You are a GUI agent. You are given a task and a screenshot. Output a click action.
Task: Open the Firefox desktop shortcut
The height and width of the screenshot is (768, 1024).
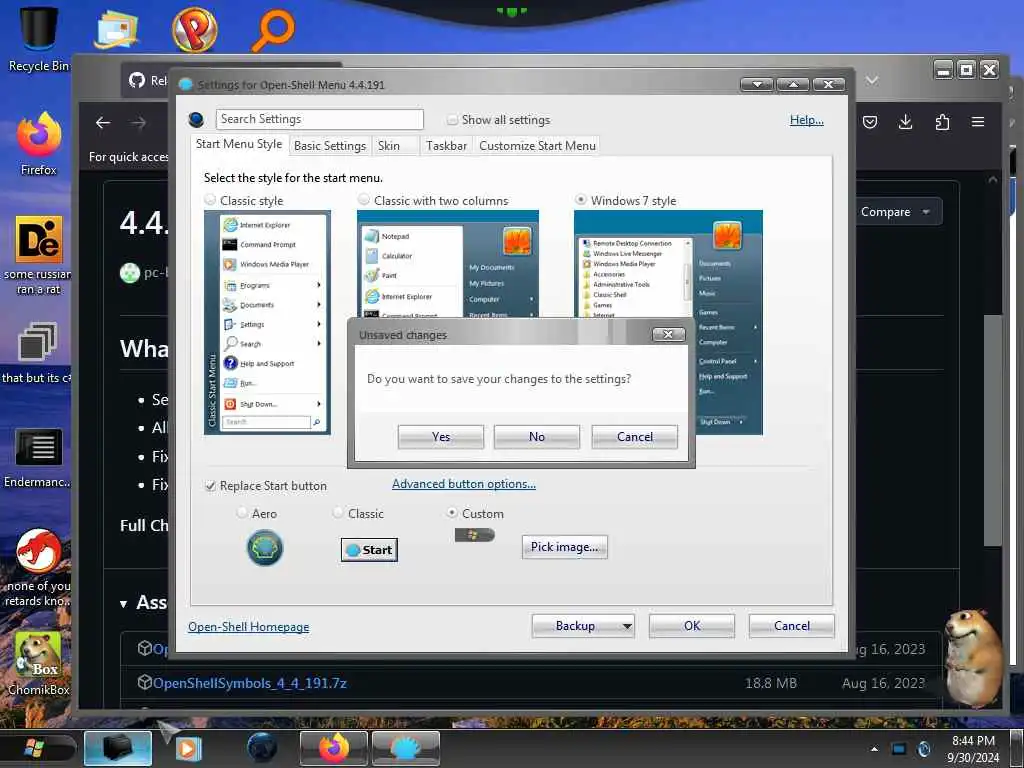39,145
